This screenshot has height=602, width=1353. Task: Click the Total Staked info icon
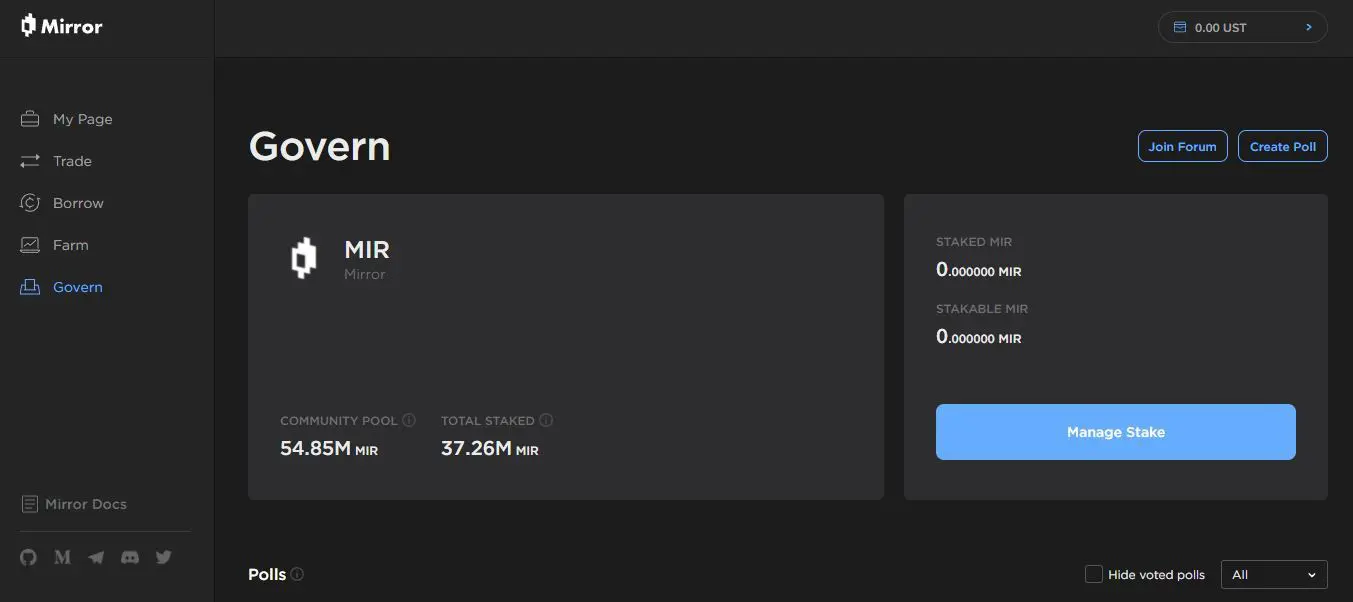click(x=546, y=420)
